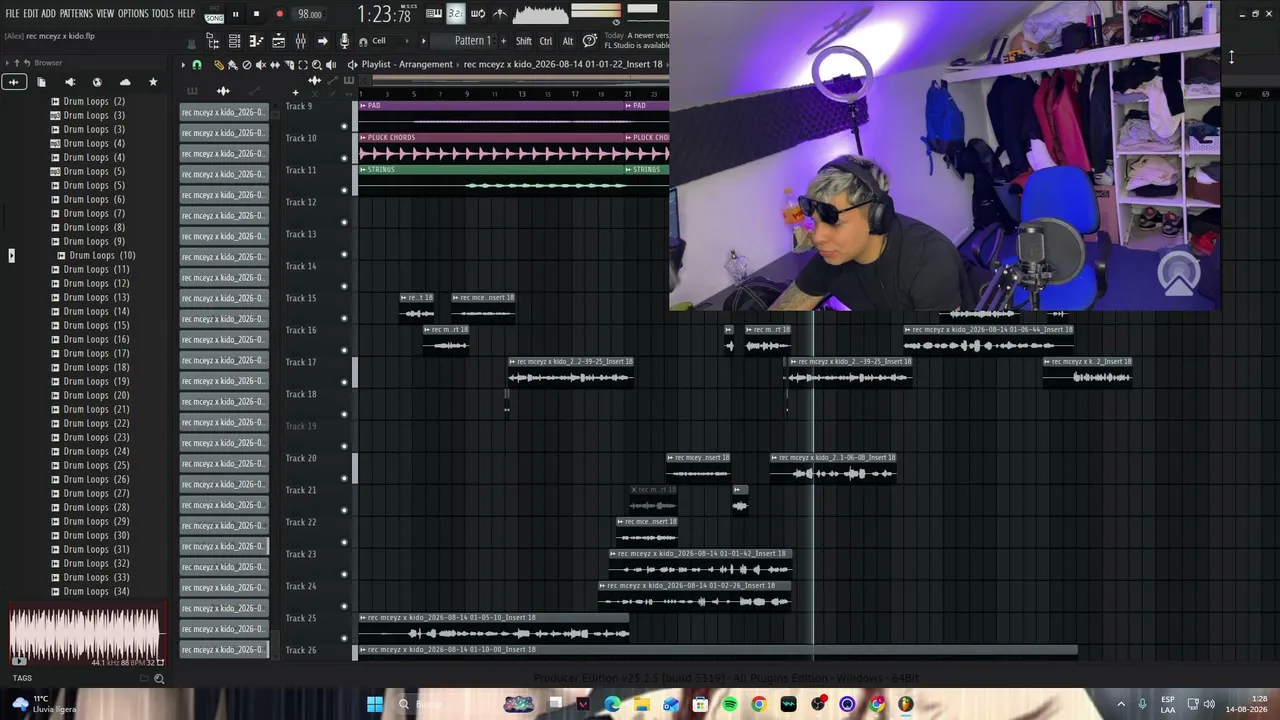Mute Track 16 with its LED
This screenshot has width=1280, height=720.
click(x=345, y=350)
